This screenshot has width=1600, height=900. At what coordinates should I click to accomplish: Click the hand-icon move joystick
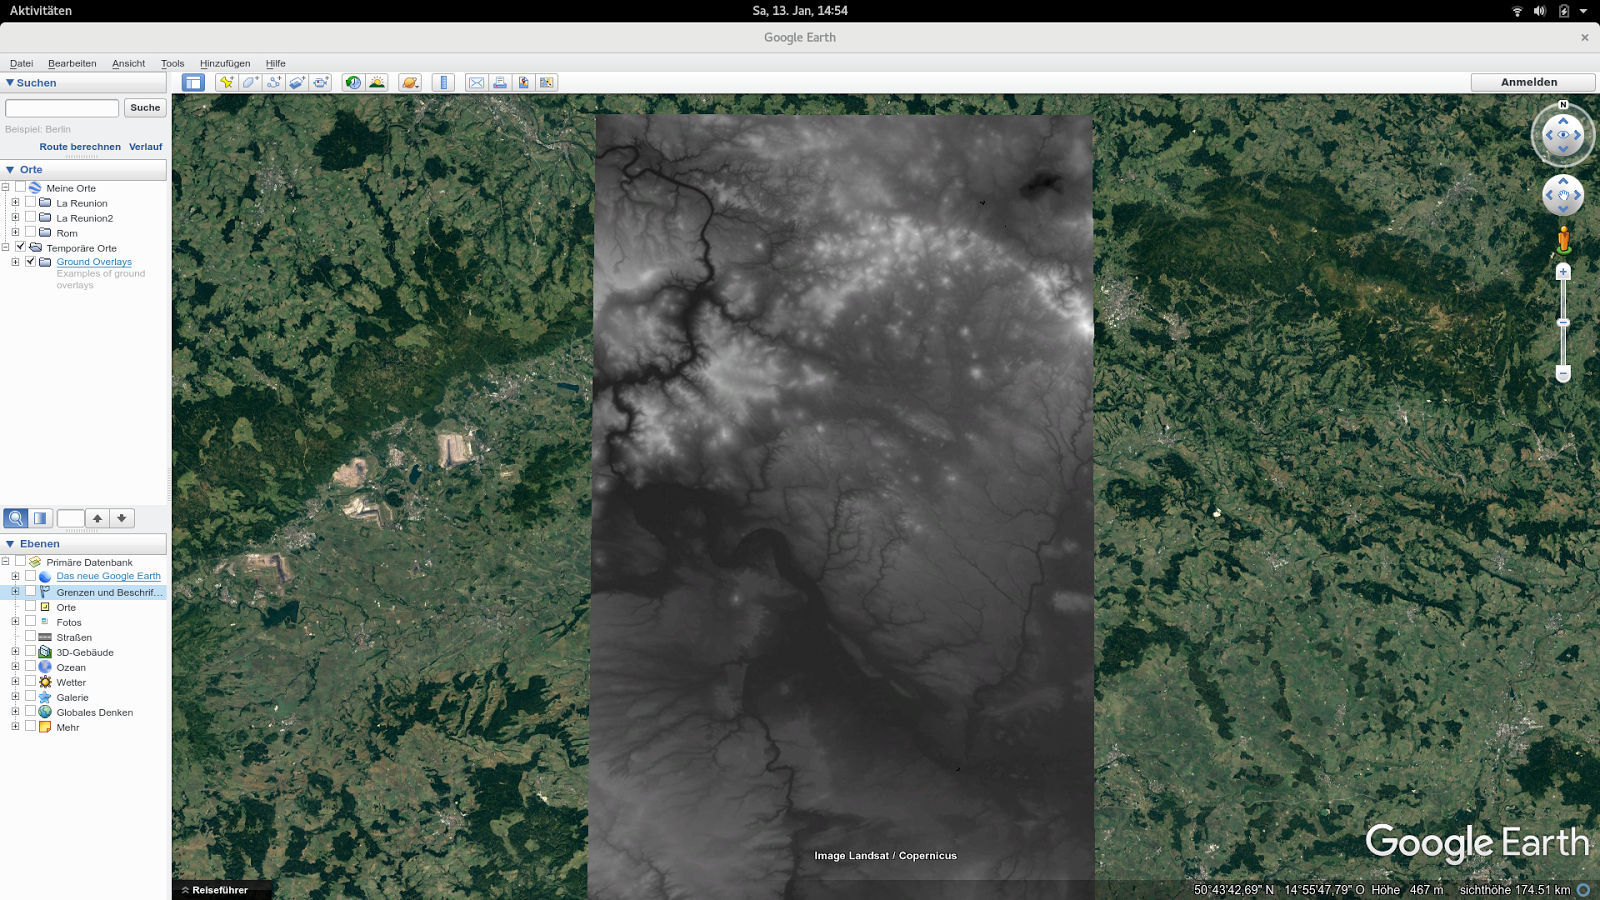point(1563,195)
